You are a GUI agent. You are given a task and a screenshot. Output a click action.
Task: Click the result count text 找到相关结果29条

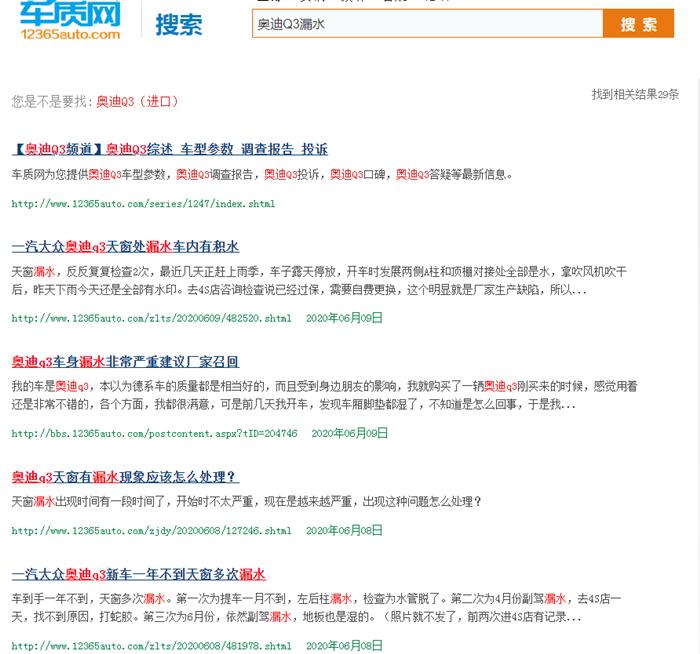(635, 94)
